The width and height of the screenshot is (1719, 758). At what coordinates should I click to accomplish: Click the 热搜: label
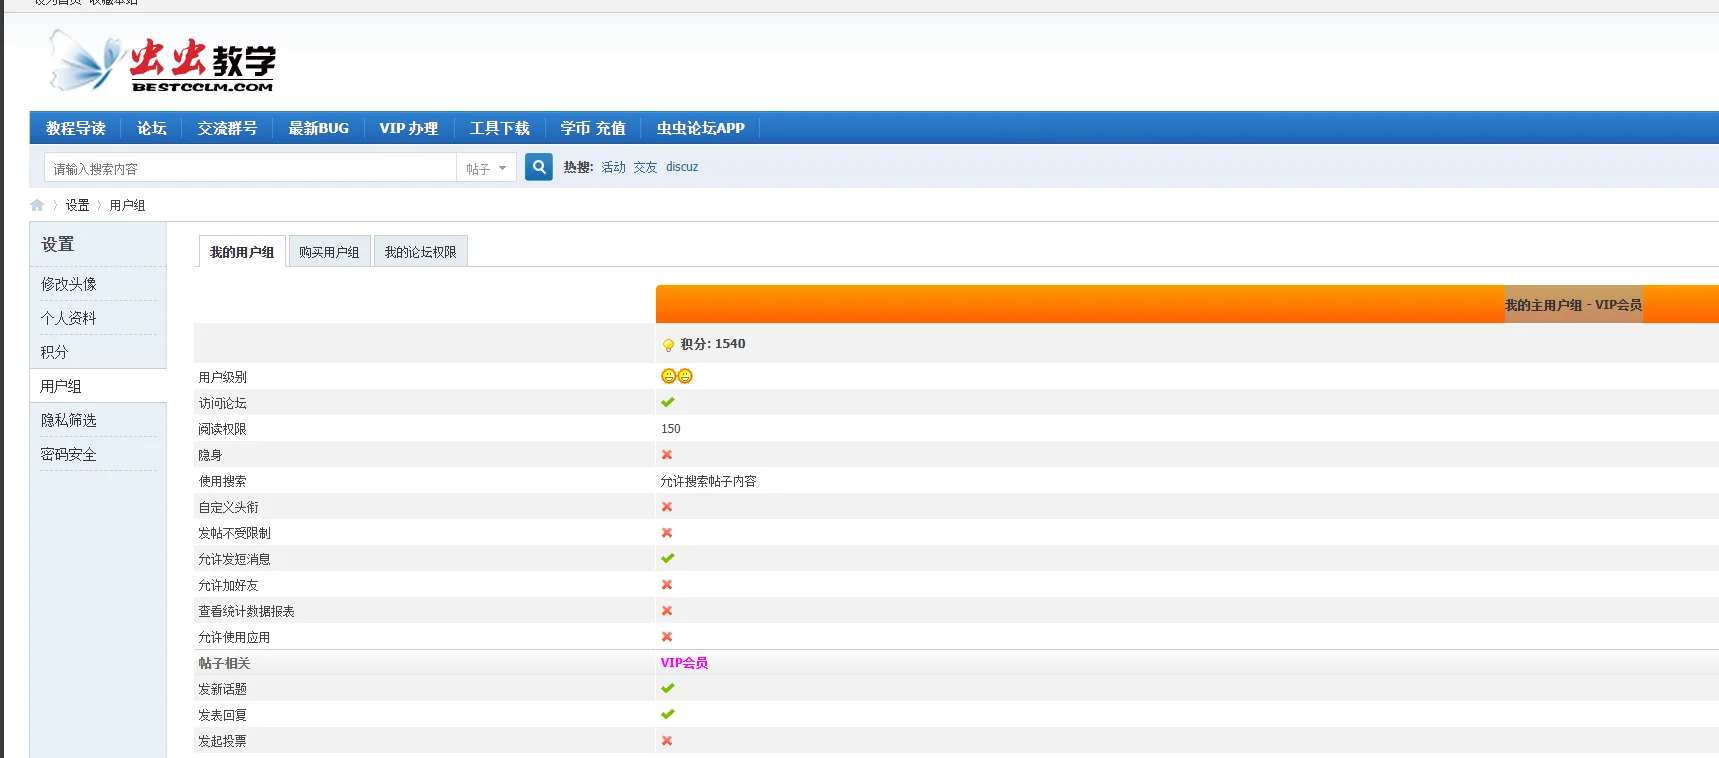tap(578, 167)
